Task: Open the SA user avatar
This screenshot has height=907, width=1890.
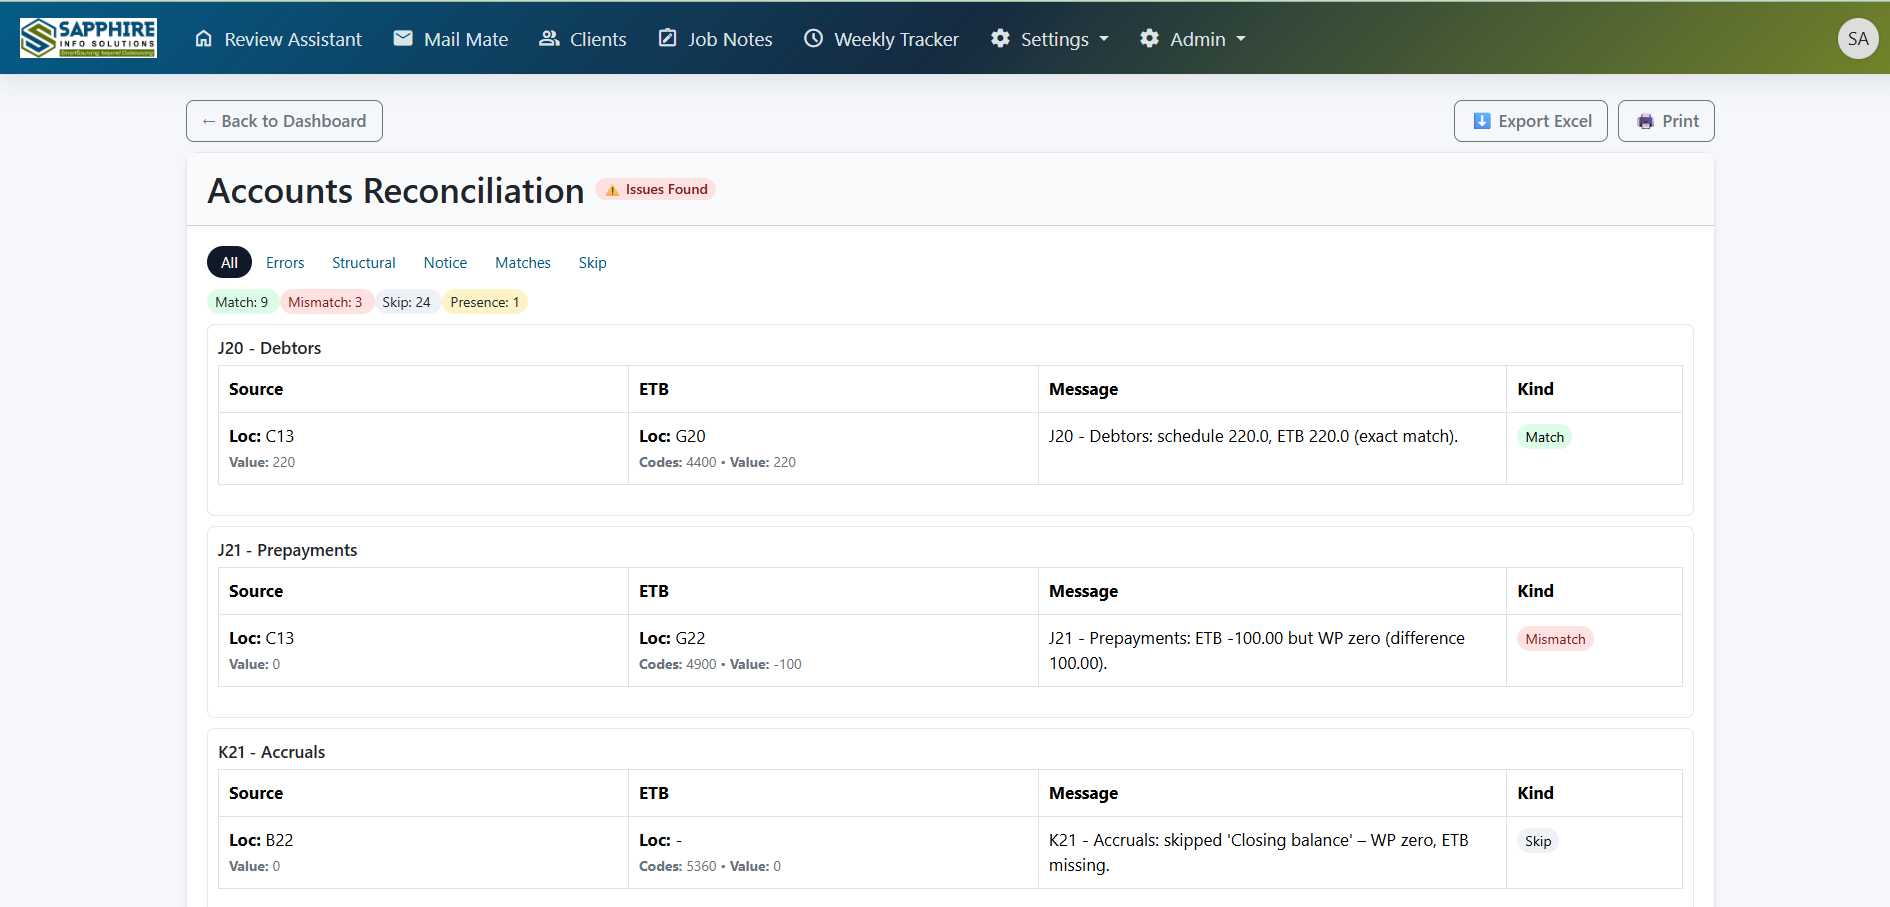Action: (x=1858, y=39)
